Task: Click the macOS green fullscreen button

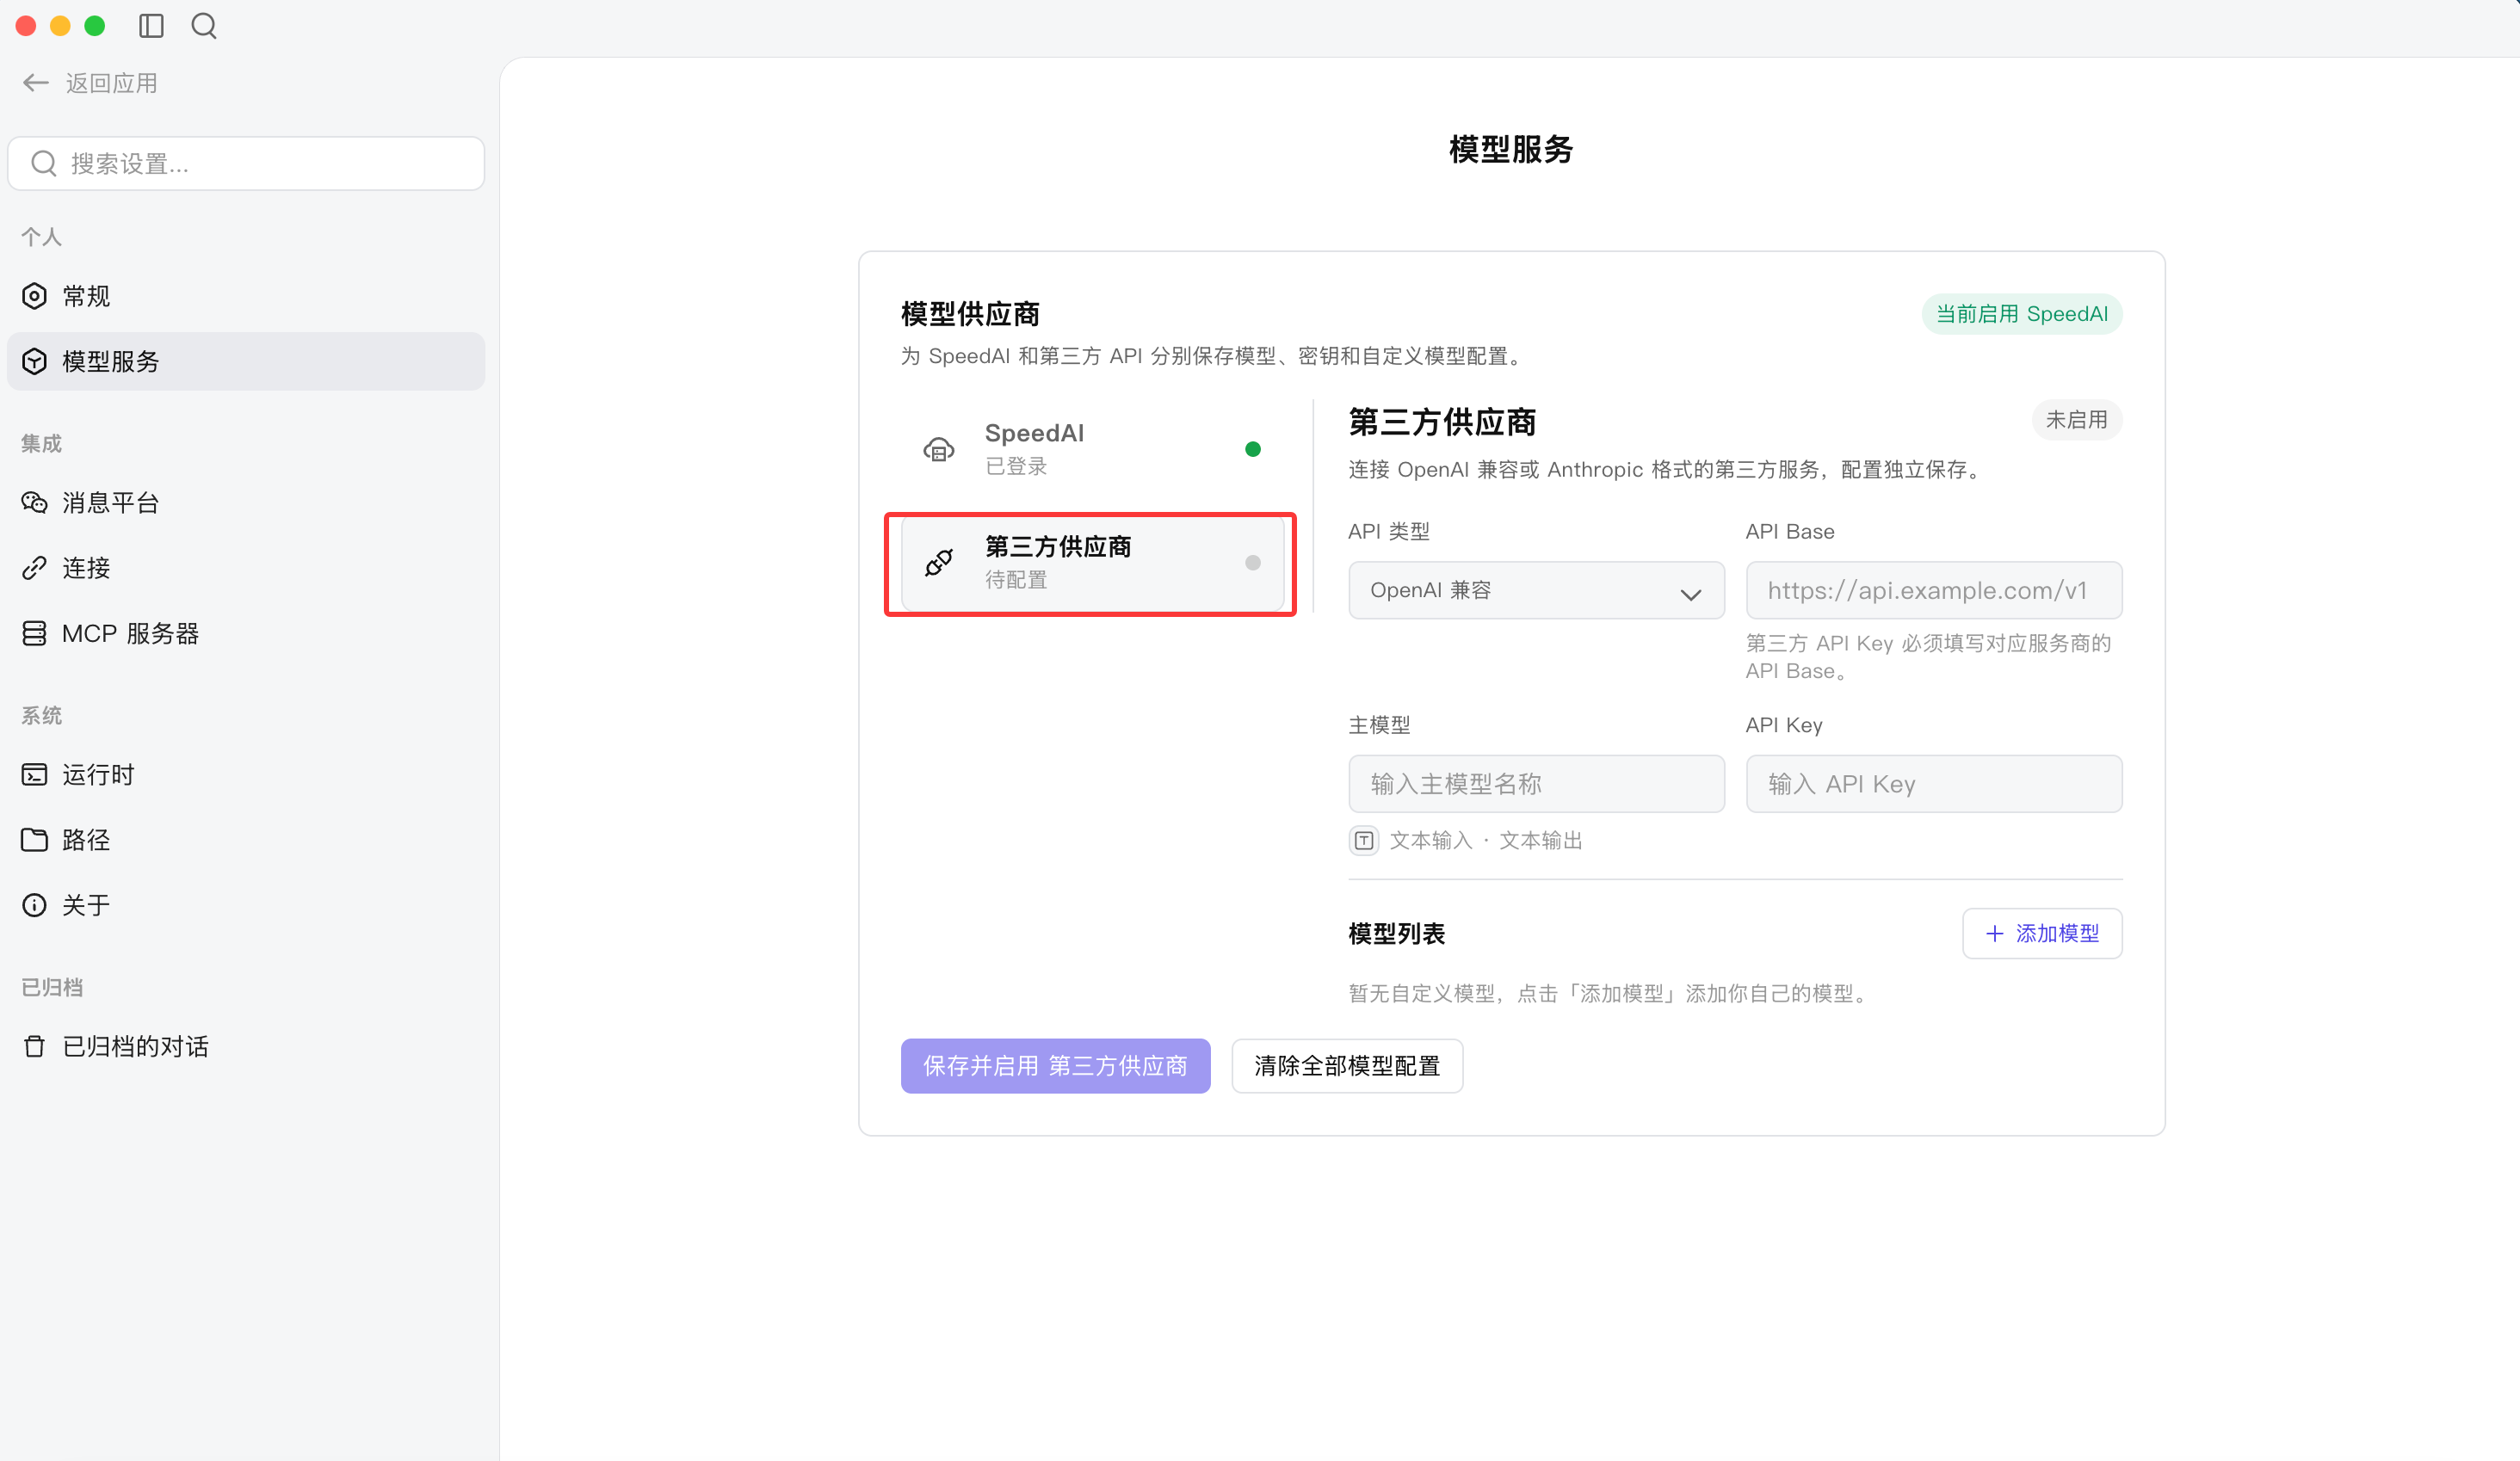Action: (95, 26)
